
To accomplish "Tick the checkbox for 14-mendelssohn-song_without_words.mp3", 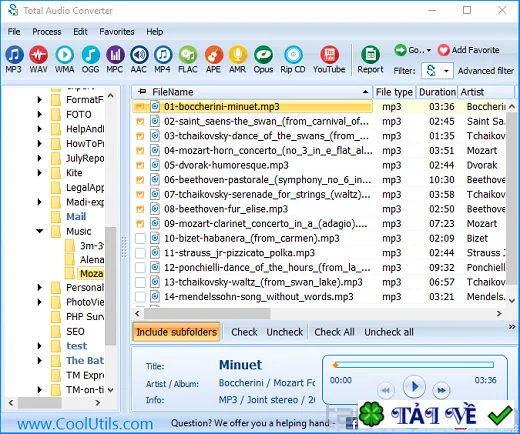I will point(140,297).
